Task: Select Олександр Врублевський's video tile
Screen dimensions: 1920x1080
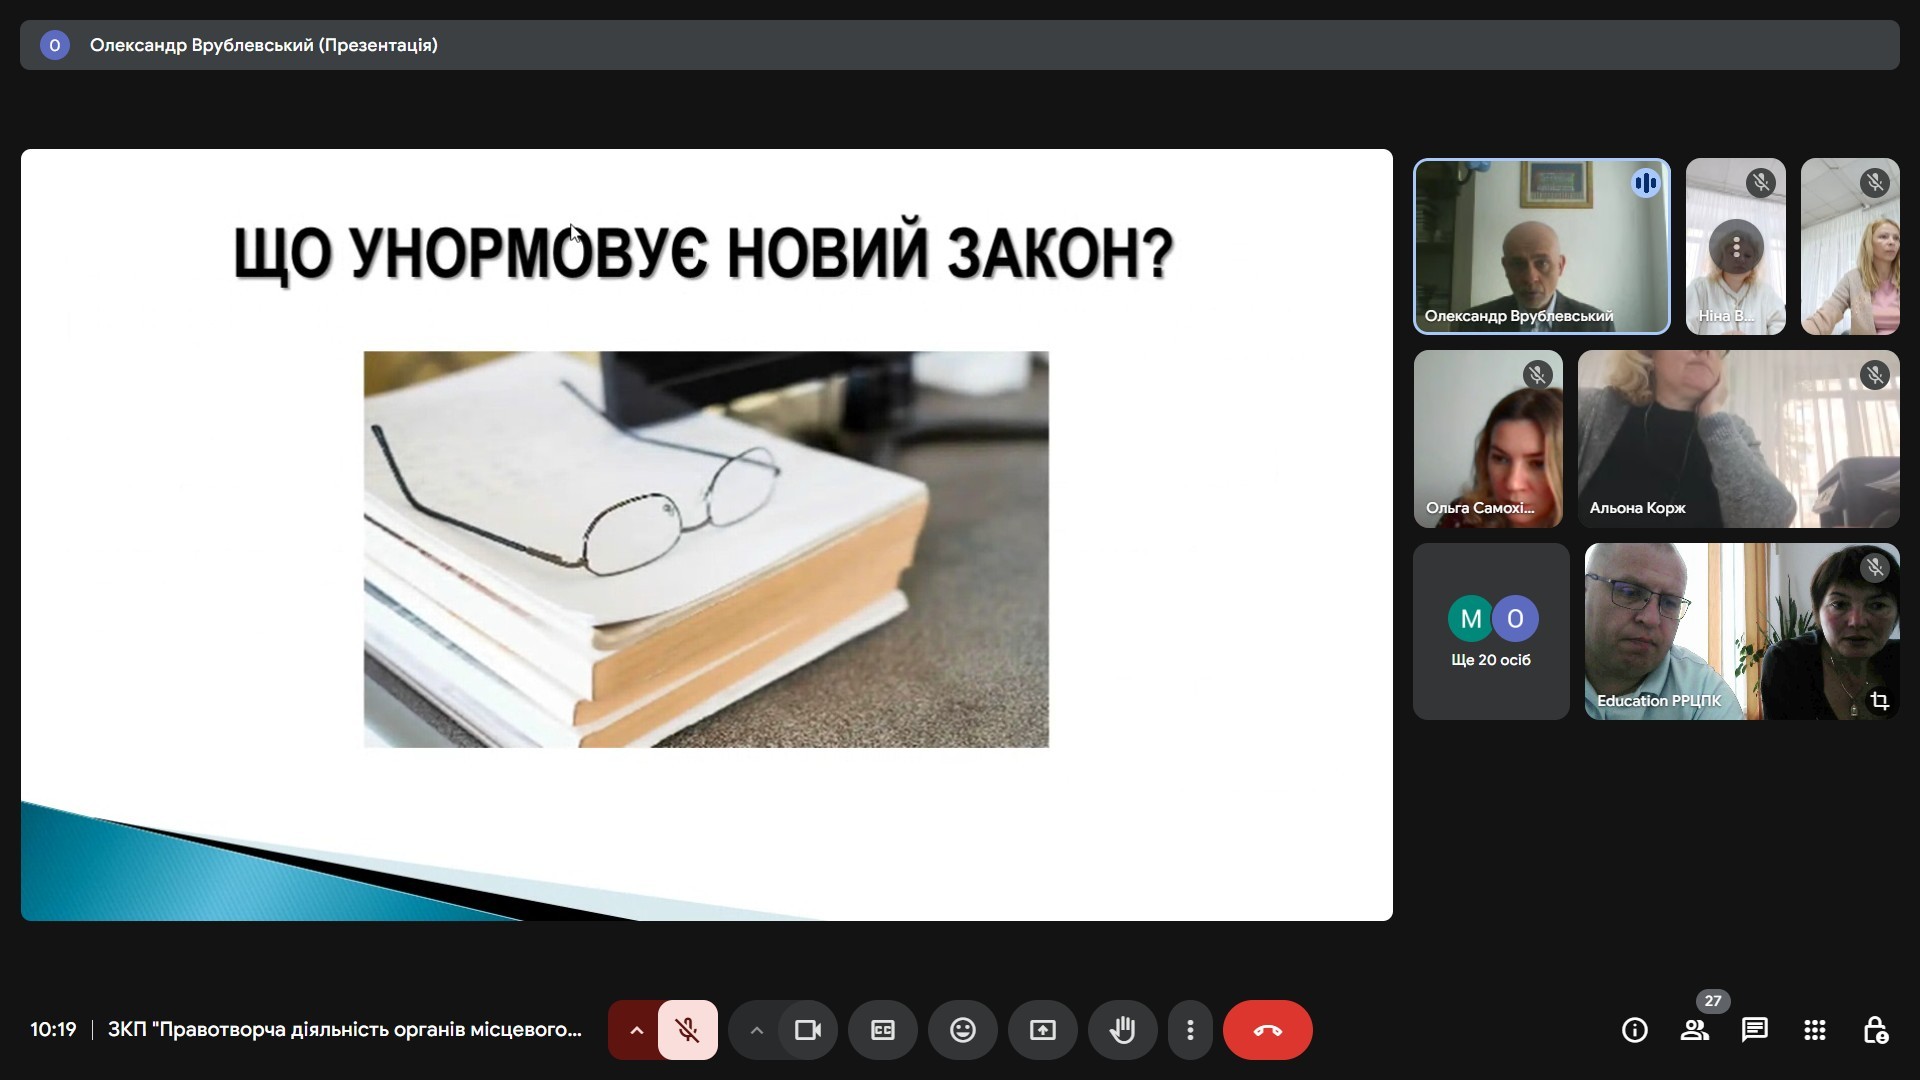Action: click(x=1540, y=246)
